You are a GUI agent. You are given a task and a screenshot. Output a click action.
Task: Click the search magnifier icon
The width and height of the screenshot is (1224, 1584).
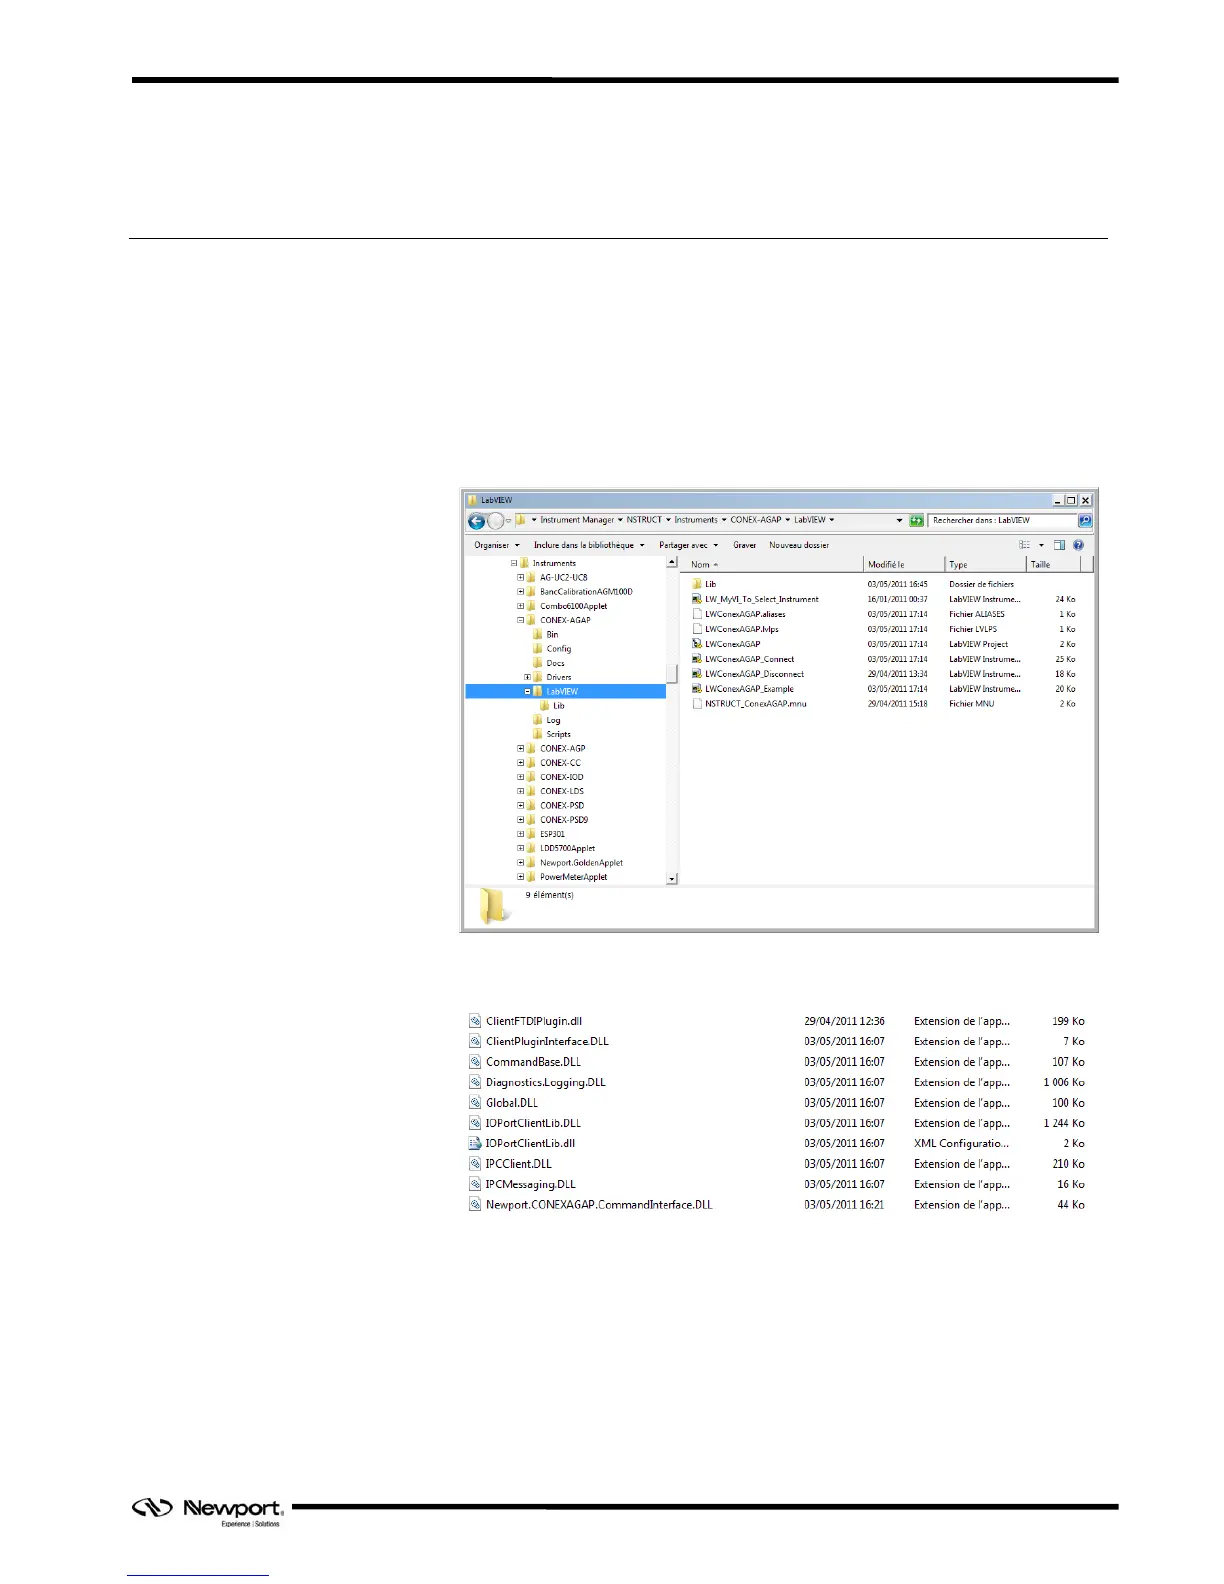click(x=1085, y=520)
